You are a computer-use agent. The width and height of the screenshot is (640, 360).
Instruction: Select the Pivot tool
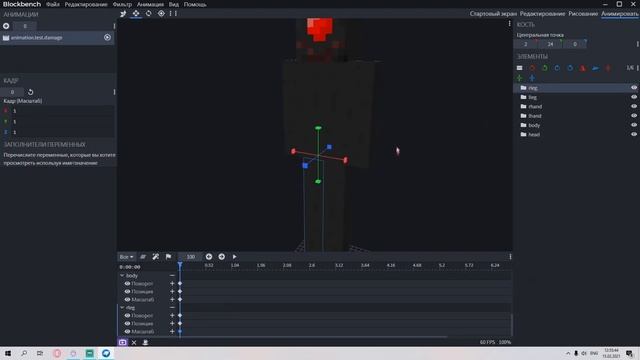161,13
